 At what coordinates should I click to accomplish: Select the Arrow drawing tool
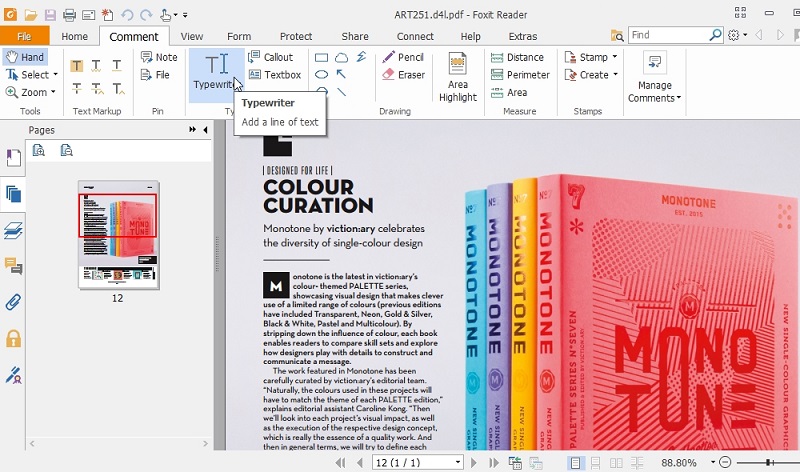click(x=341, y=74)
